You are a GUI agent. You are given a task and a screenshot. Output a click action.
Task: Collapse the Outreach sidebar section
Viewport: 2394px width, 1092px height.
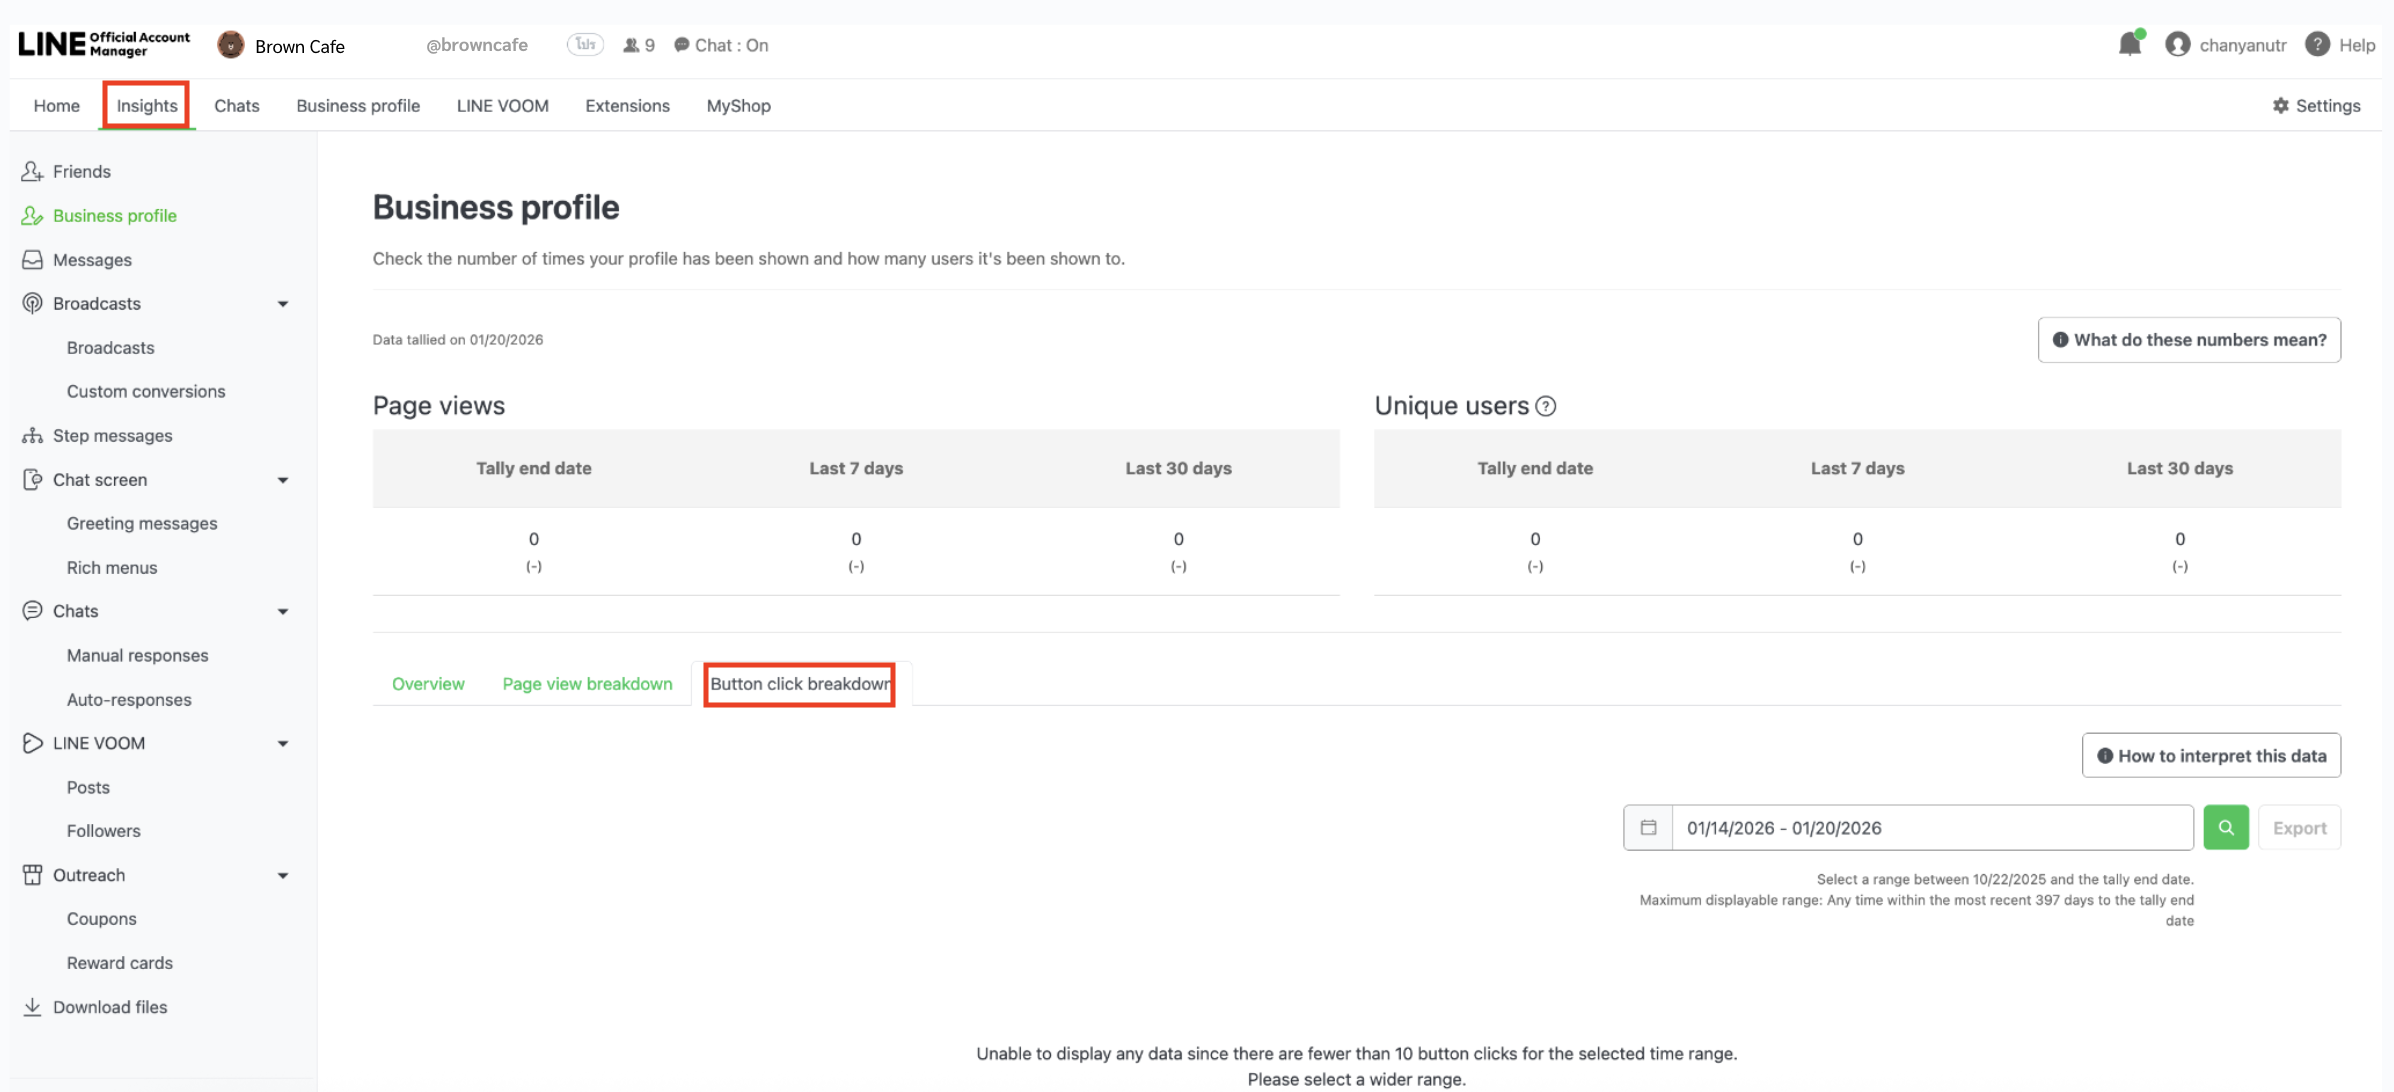[x=283, y=876]
